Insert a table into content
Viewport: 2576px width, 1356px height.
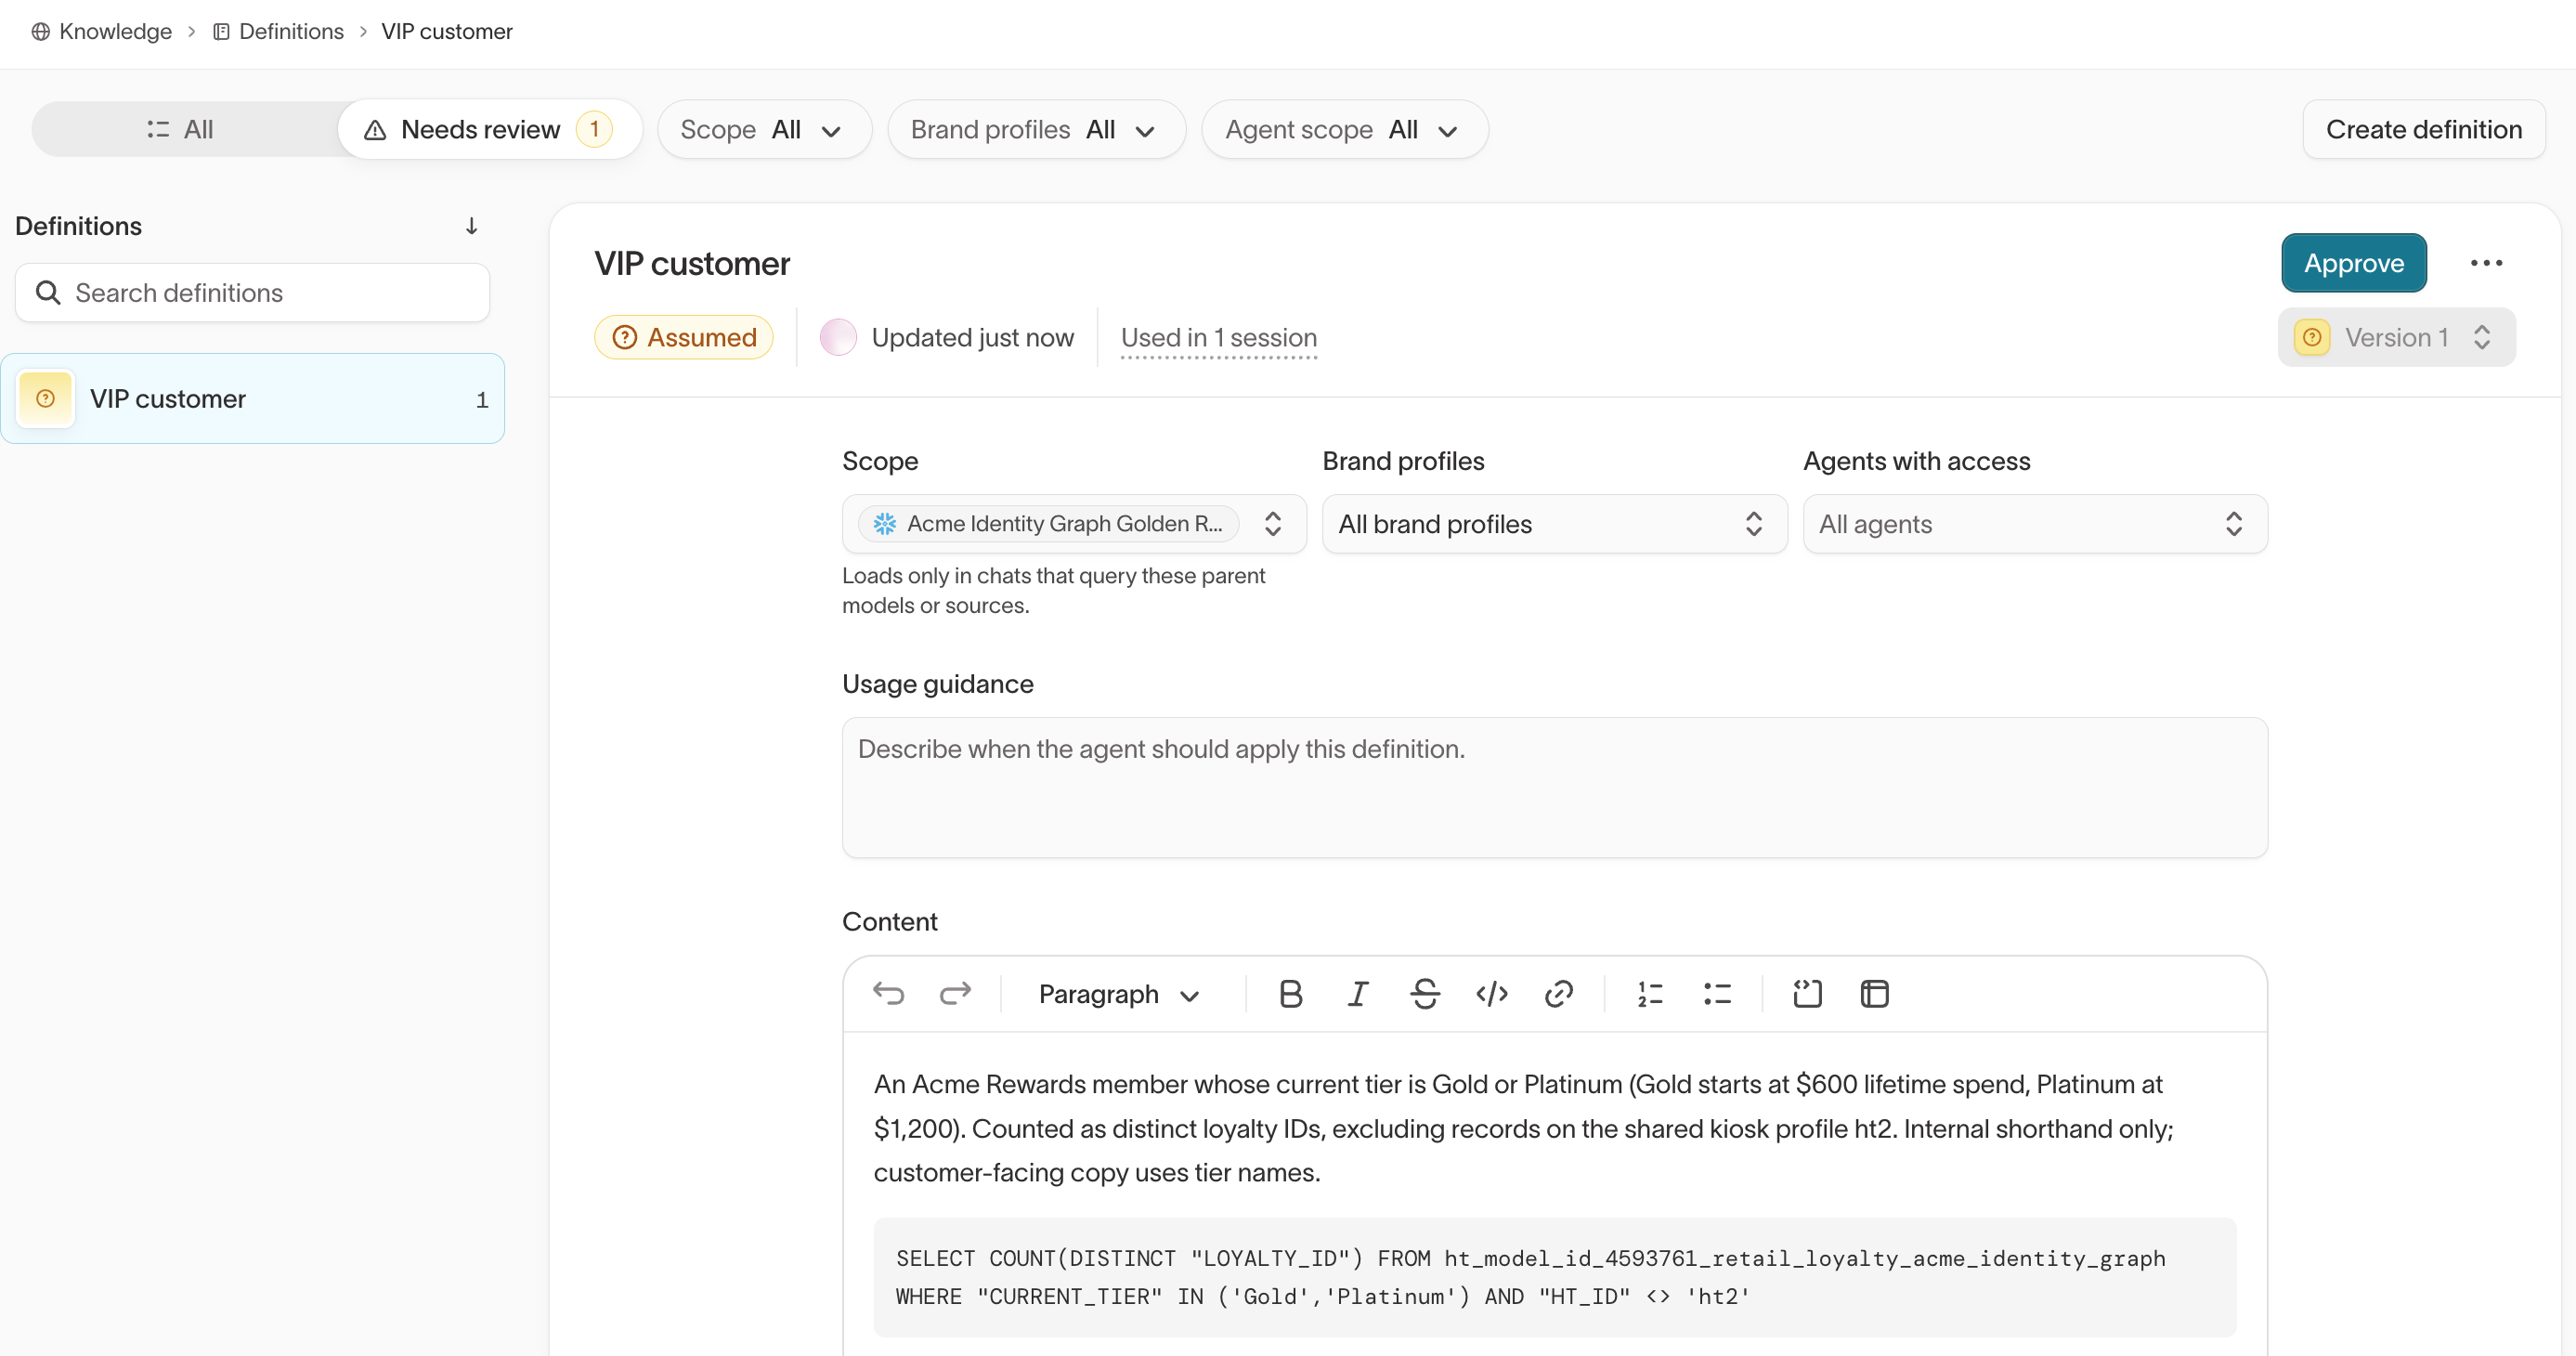pos(1874,993)
